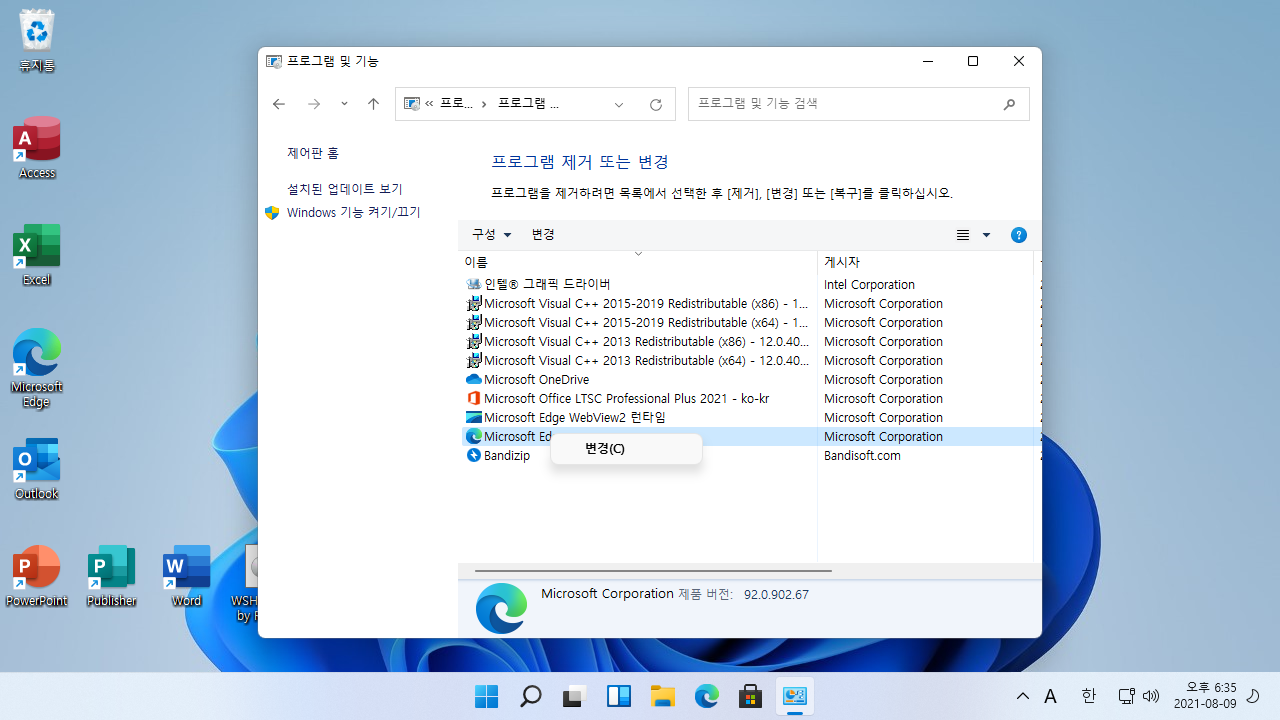Toggle the IME A input indicator
Screen dimensions: 1280x720
point(1051,696)
